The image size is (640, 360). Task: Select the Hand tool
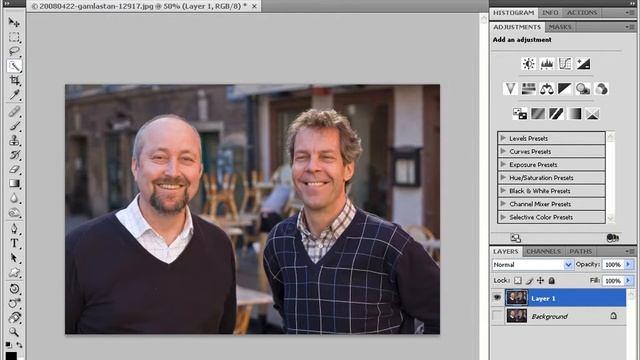click(x=14, y=318)
